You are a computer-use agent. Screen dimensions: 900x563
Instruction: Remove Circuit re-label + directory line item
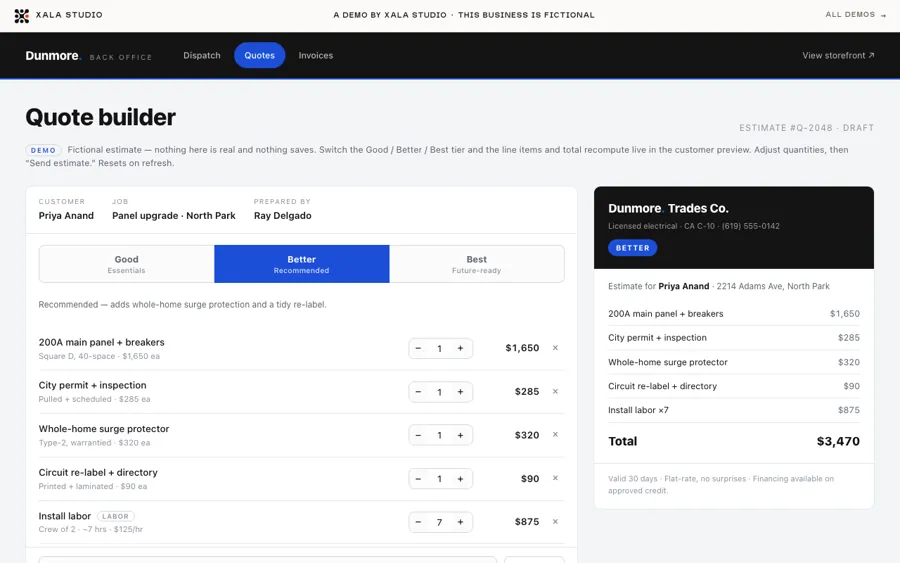pyautogui.click(x=555, y=478)
